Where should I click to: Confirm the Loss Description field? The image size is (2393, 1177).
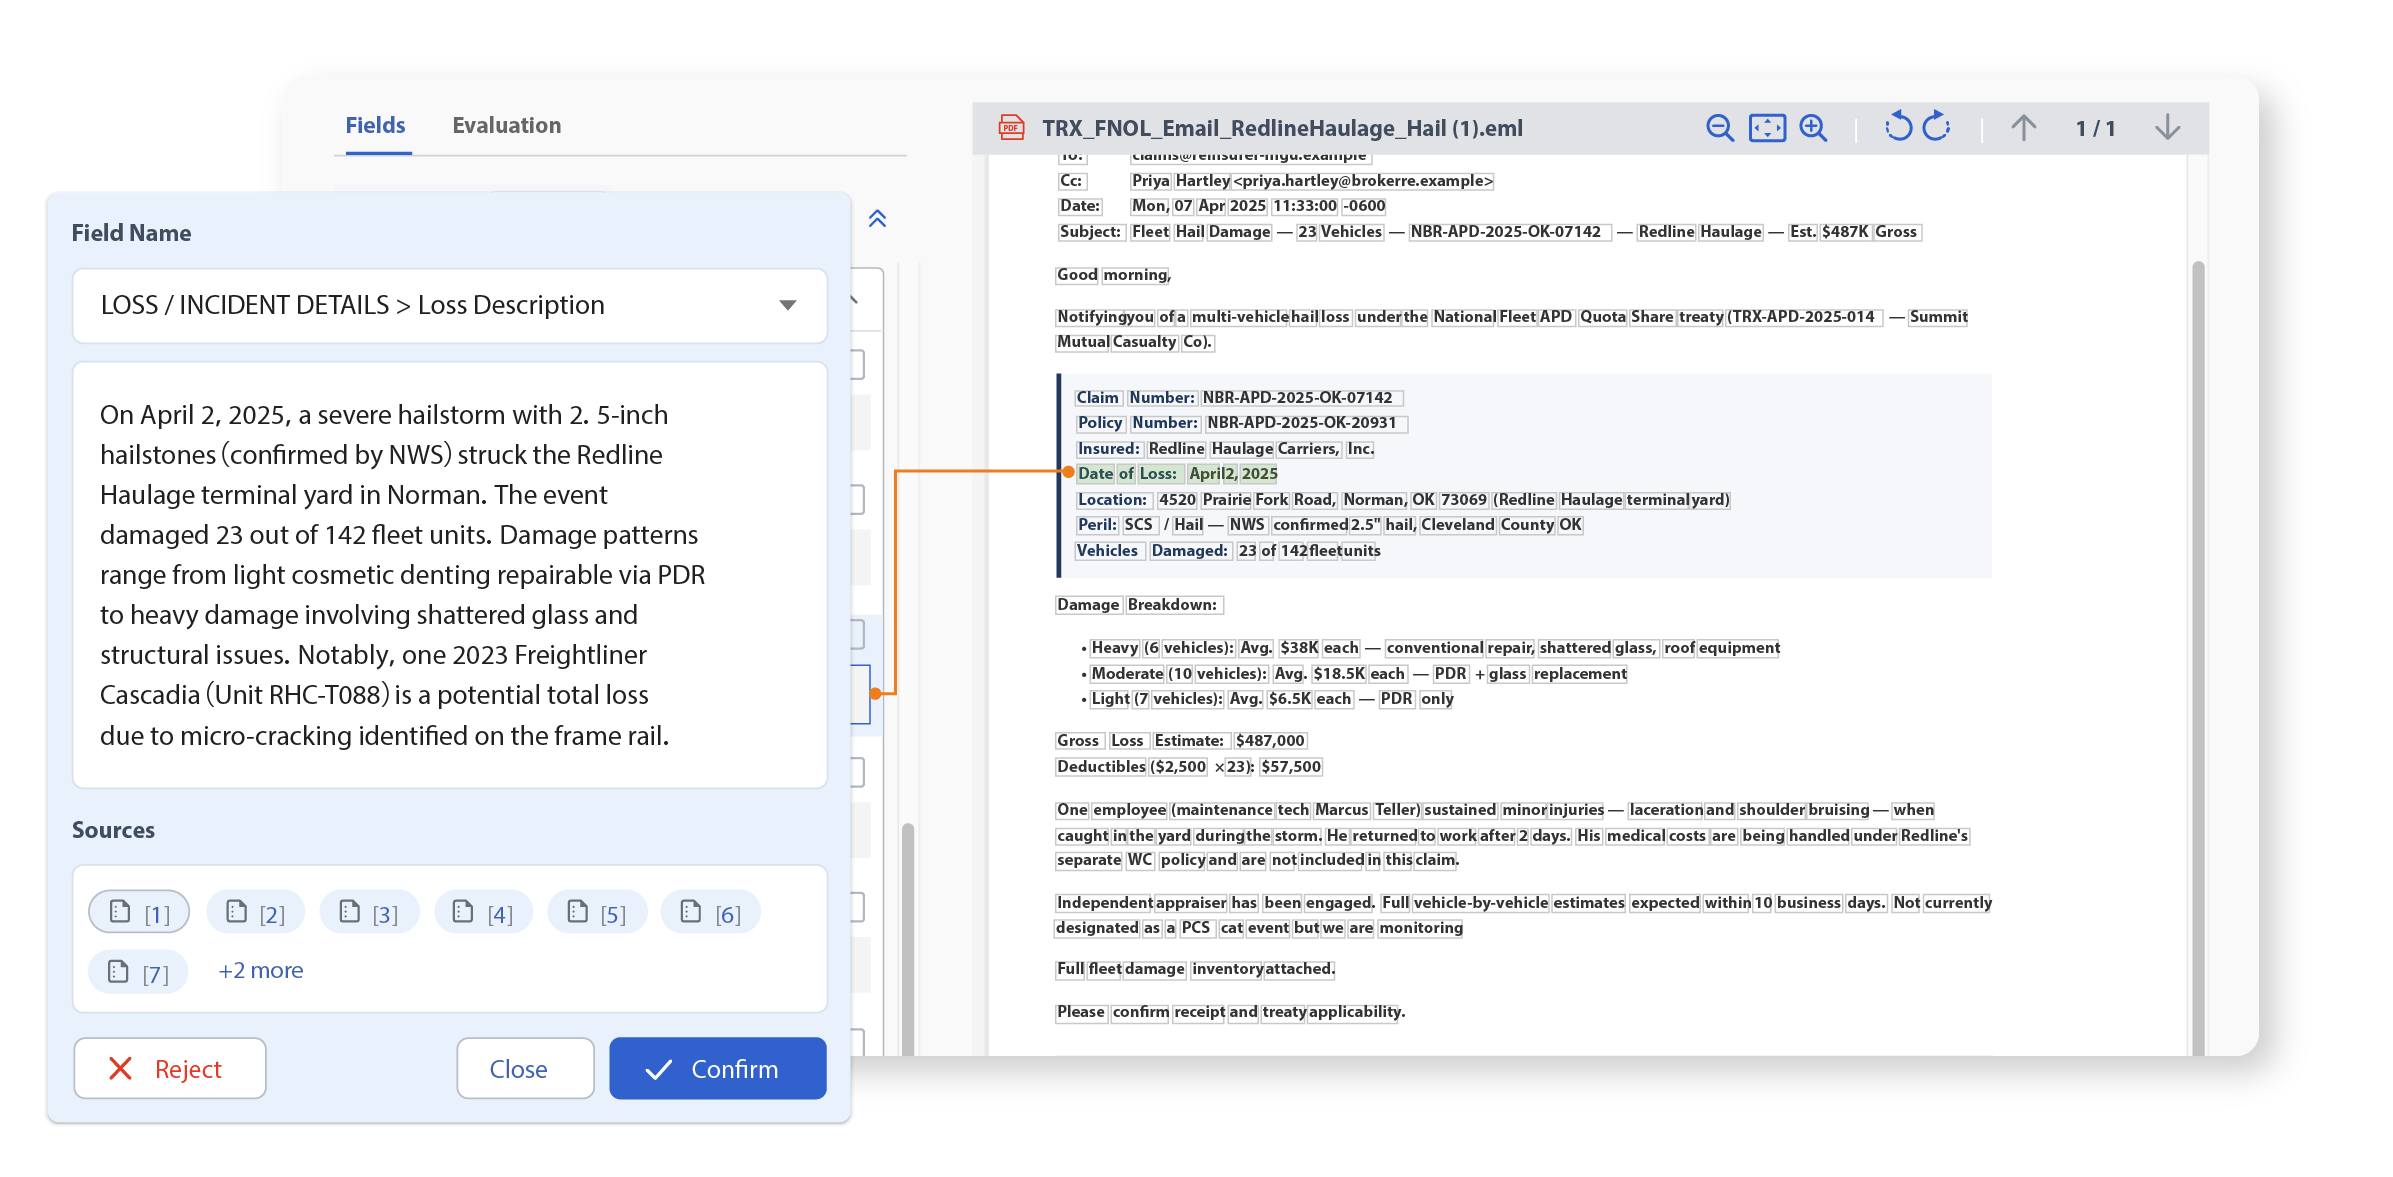pos(718,1069)
